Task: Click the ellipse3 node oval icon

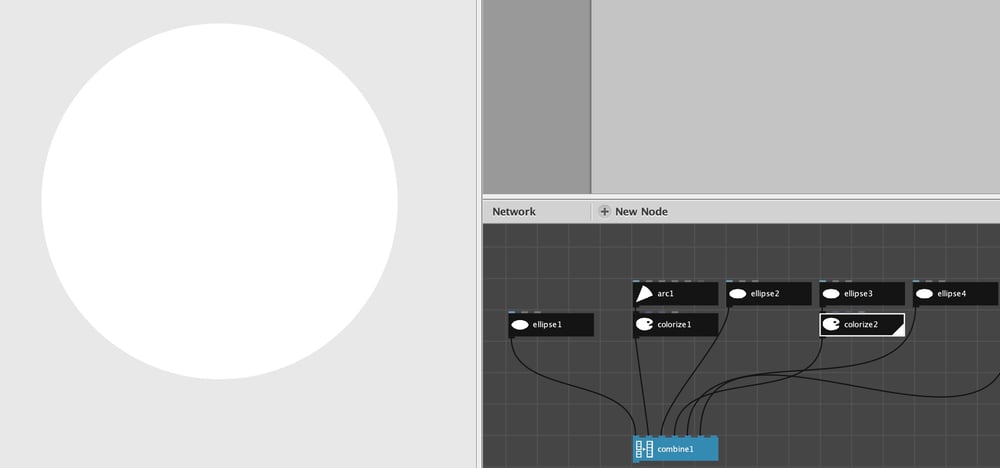Action: pos(831,294)
